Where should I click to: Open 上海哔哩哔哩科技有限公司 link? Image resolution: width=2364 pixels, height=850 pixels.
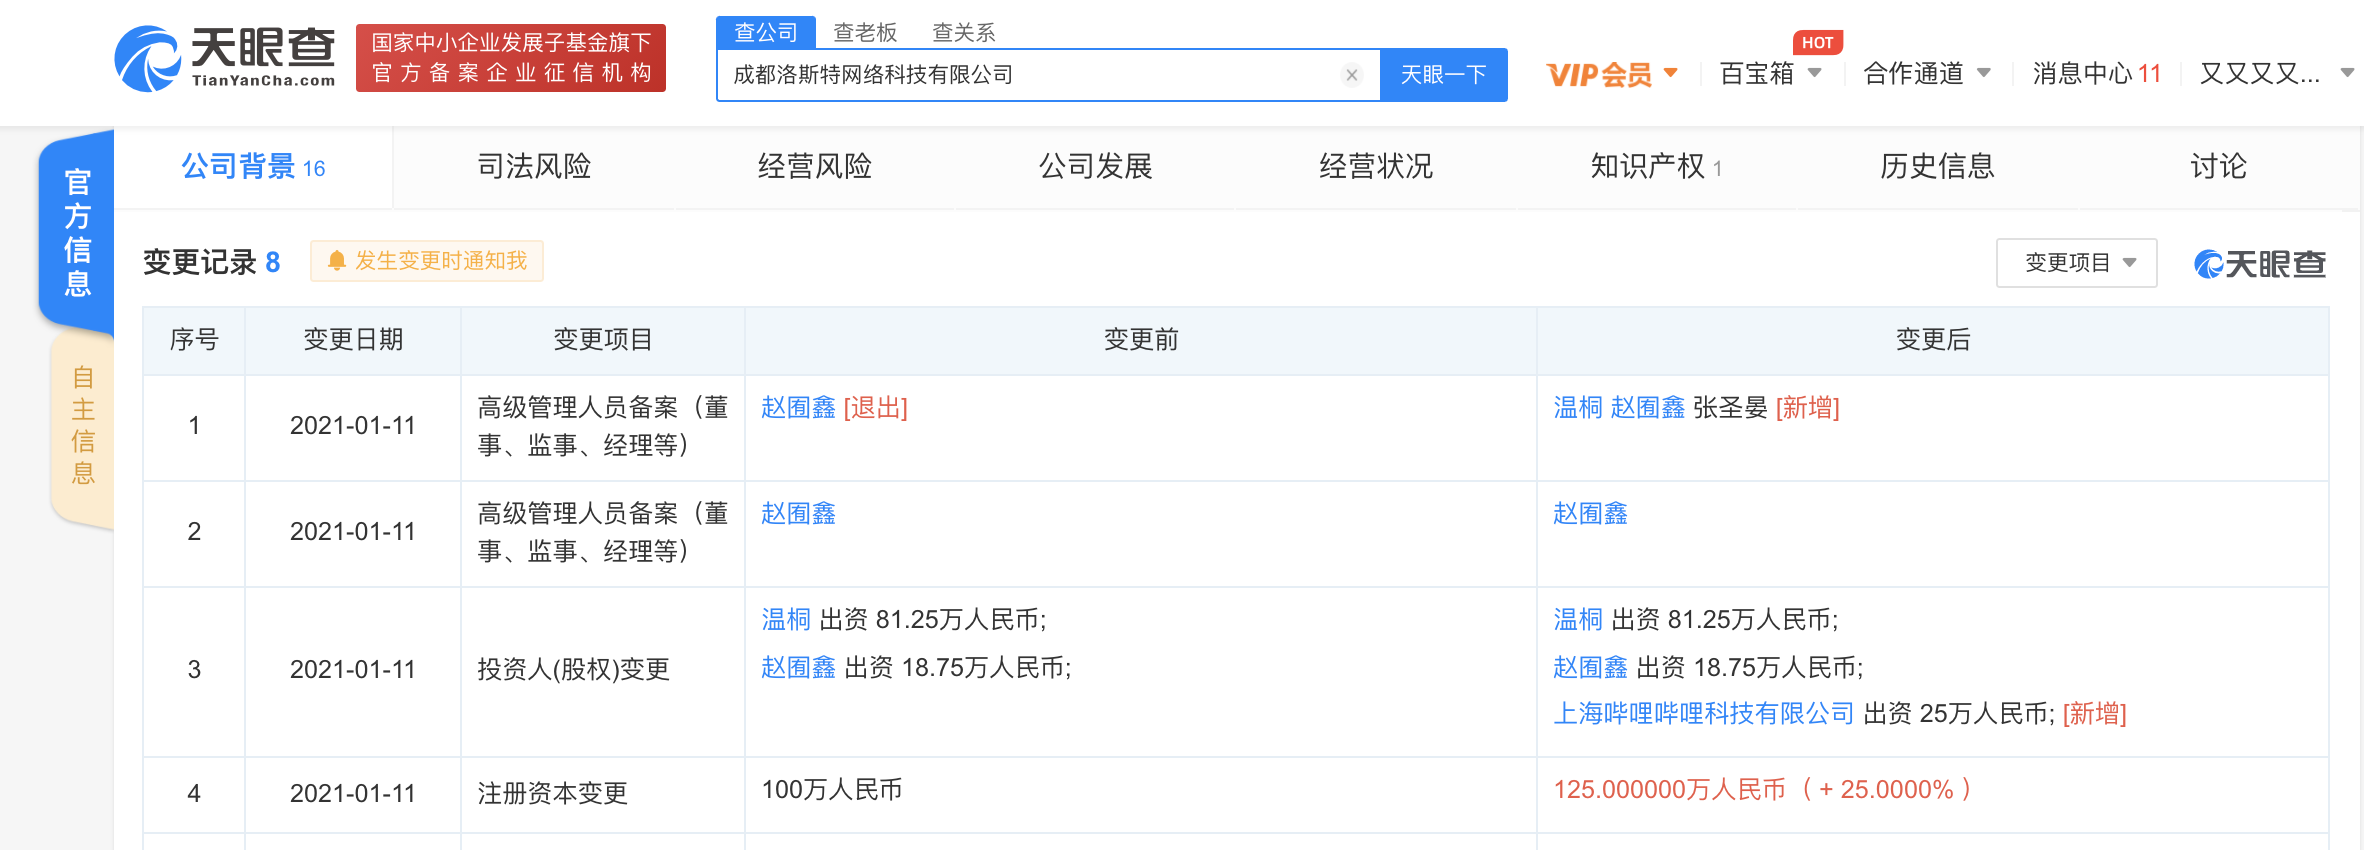pyautogui.click(x=1704, y=714)
